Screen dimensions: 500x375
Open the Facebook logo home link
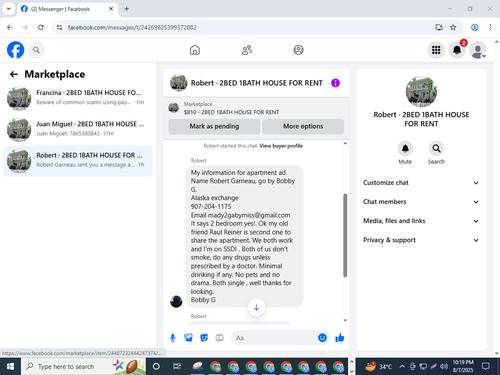click(x=15, y=50)
